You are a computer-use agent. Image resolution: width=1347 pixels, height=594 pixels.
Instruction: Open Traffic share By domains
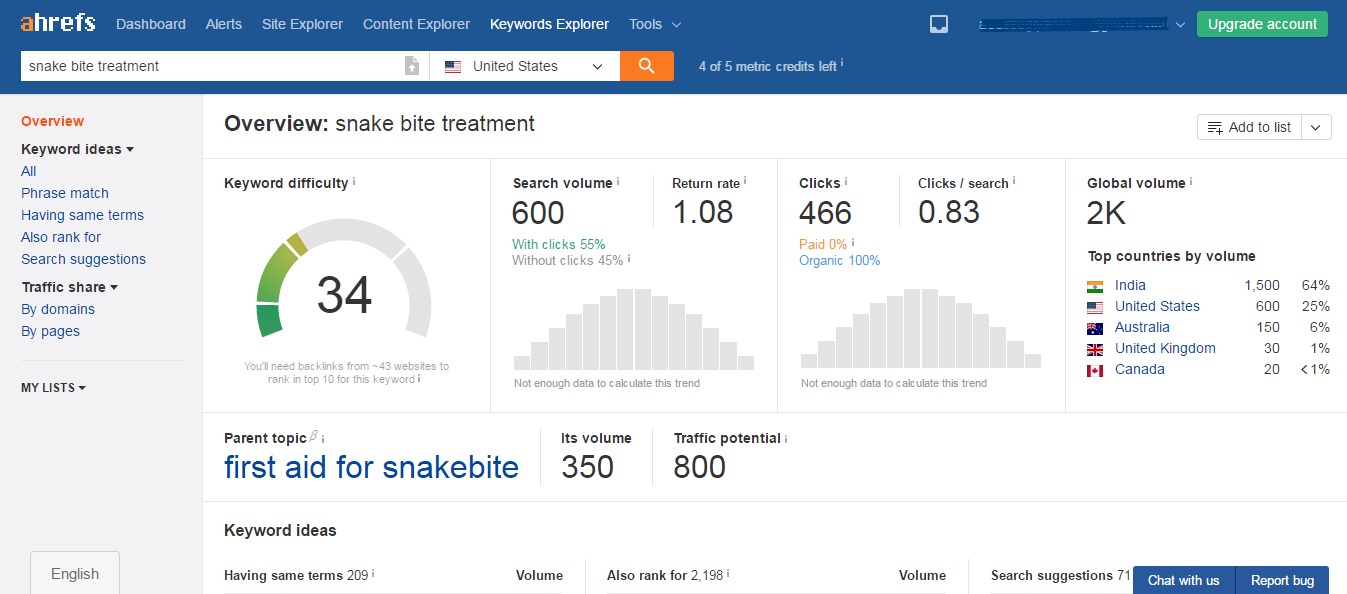[x=58, y=309]
